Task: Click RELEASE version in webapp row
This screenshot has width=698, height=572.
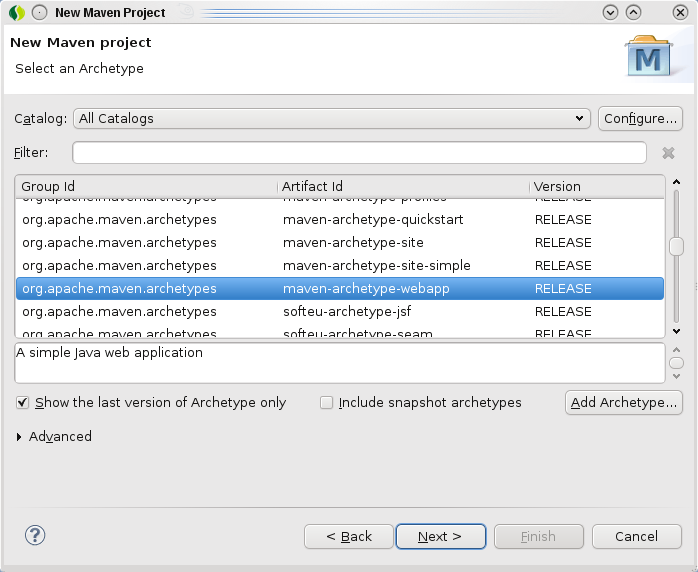Action: tap(563, 288)
